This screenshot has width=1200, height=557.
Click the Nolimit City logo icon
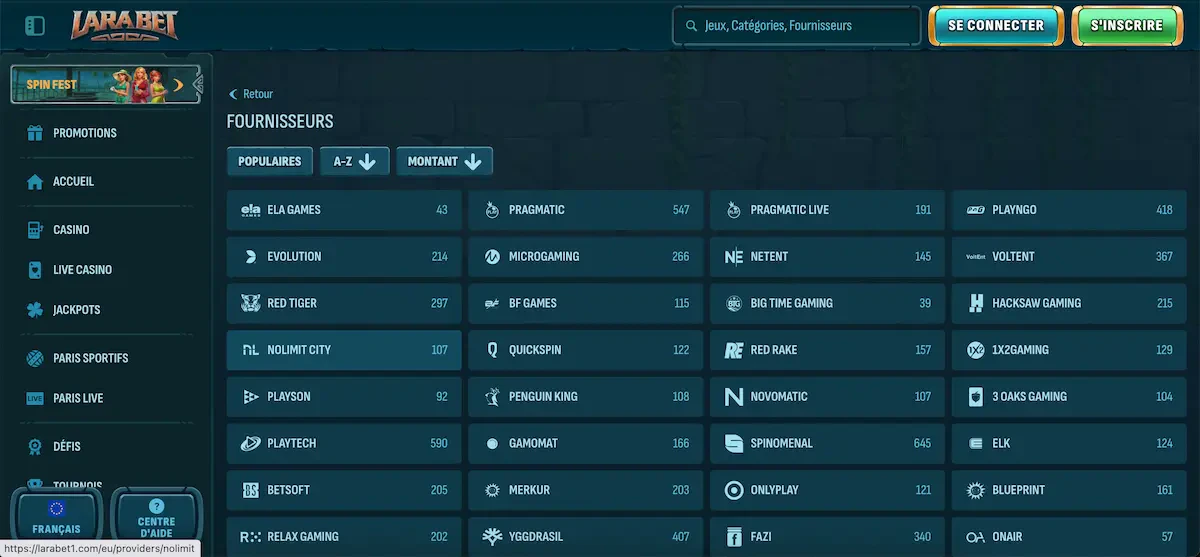coord(250,350)
